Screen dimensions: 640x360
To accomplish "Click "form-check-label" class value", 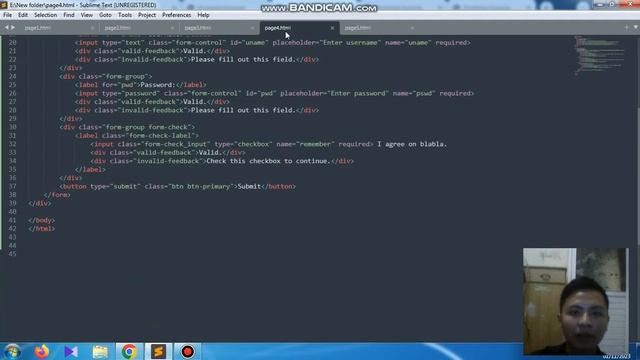I will [x=160, y=136].
